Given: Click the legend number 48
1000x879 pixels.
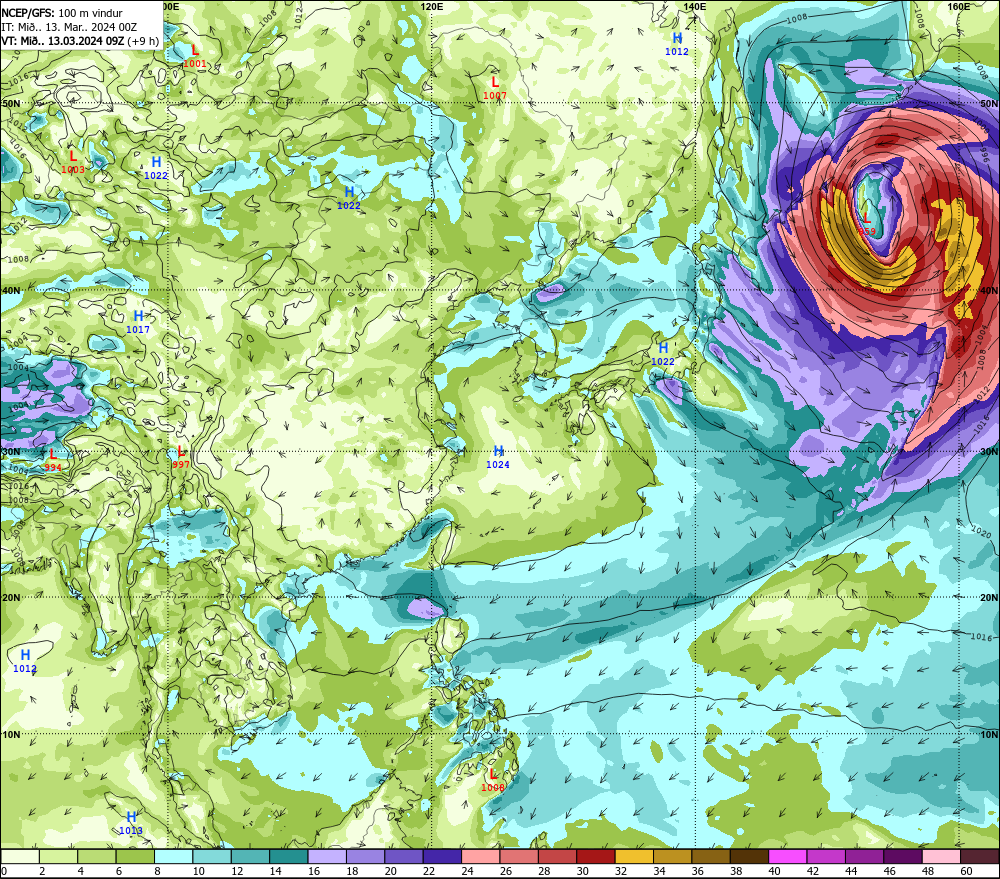Looking at the screenshot, I should (x=928, y=871).
